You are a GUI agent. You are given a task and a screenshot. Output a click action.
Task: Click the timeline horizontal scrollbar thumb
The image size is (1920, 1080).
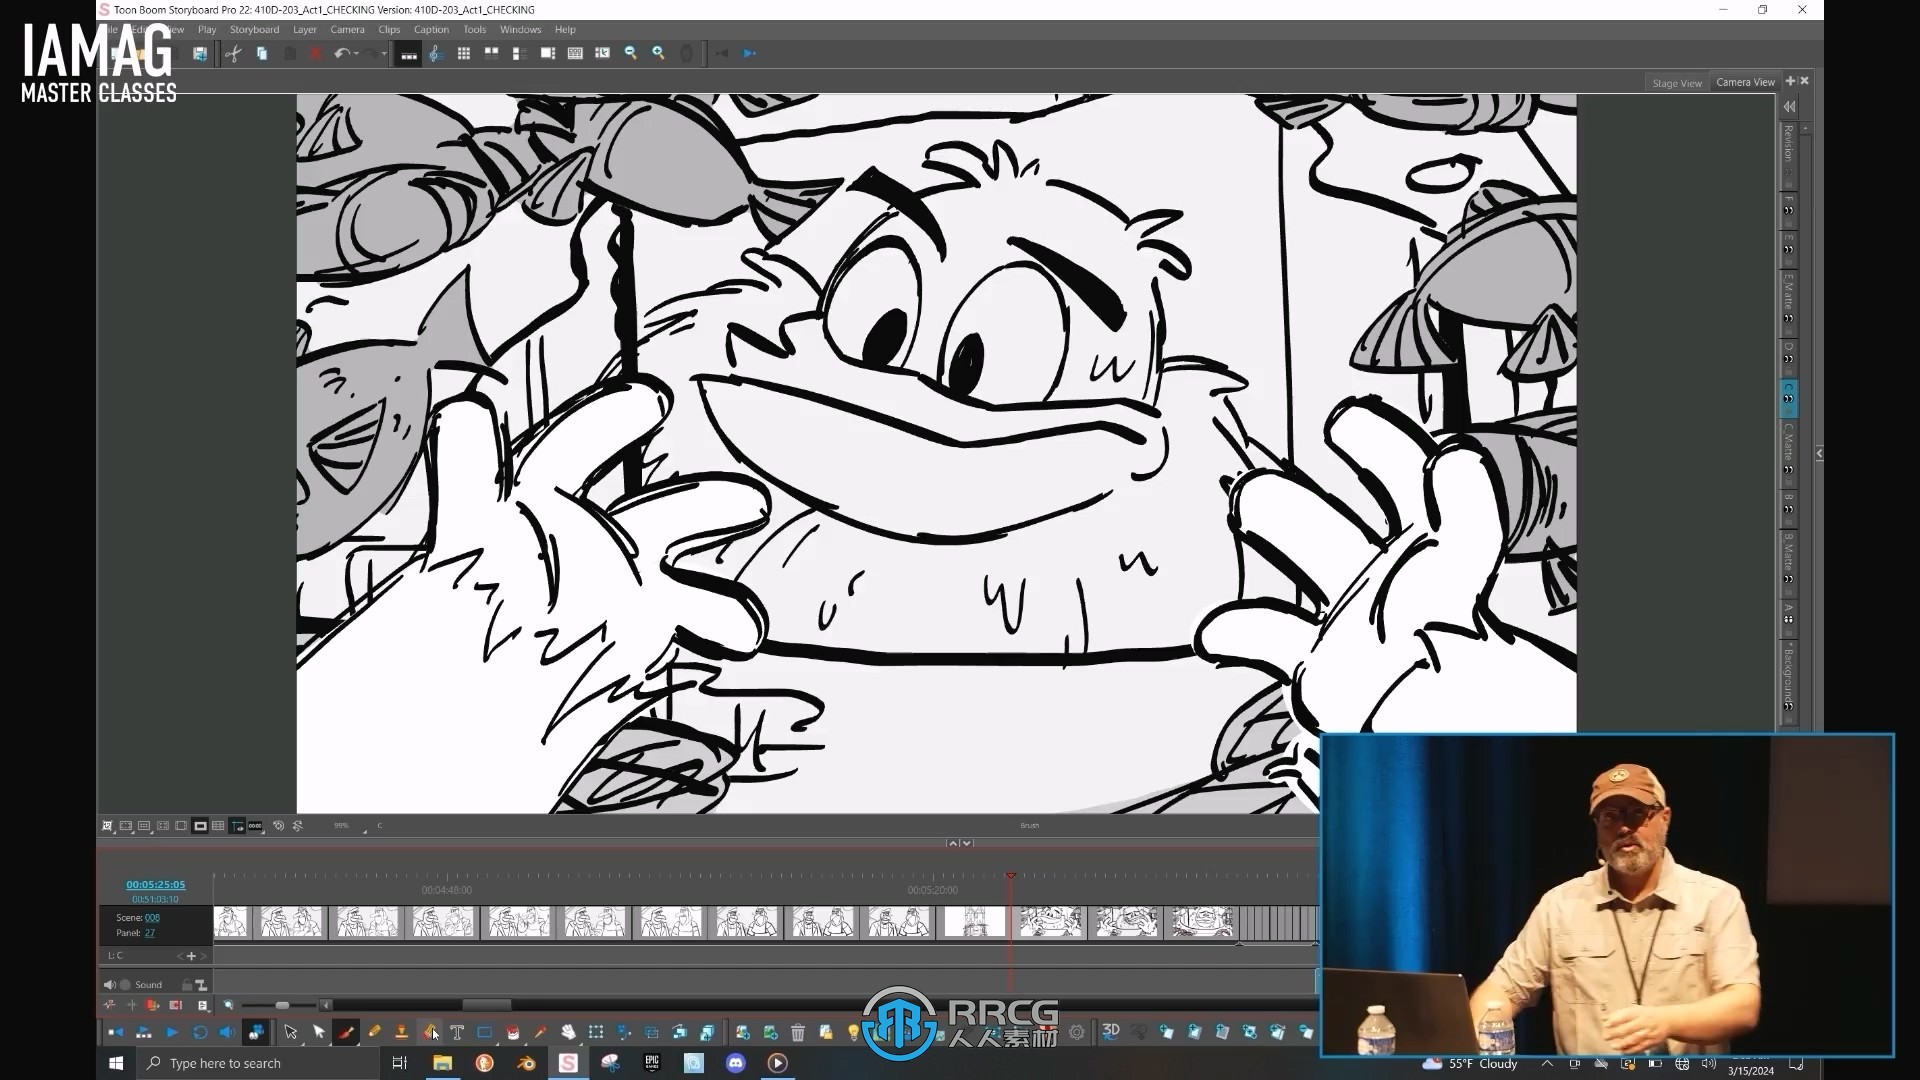487,1005
